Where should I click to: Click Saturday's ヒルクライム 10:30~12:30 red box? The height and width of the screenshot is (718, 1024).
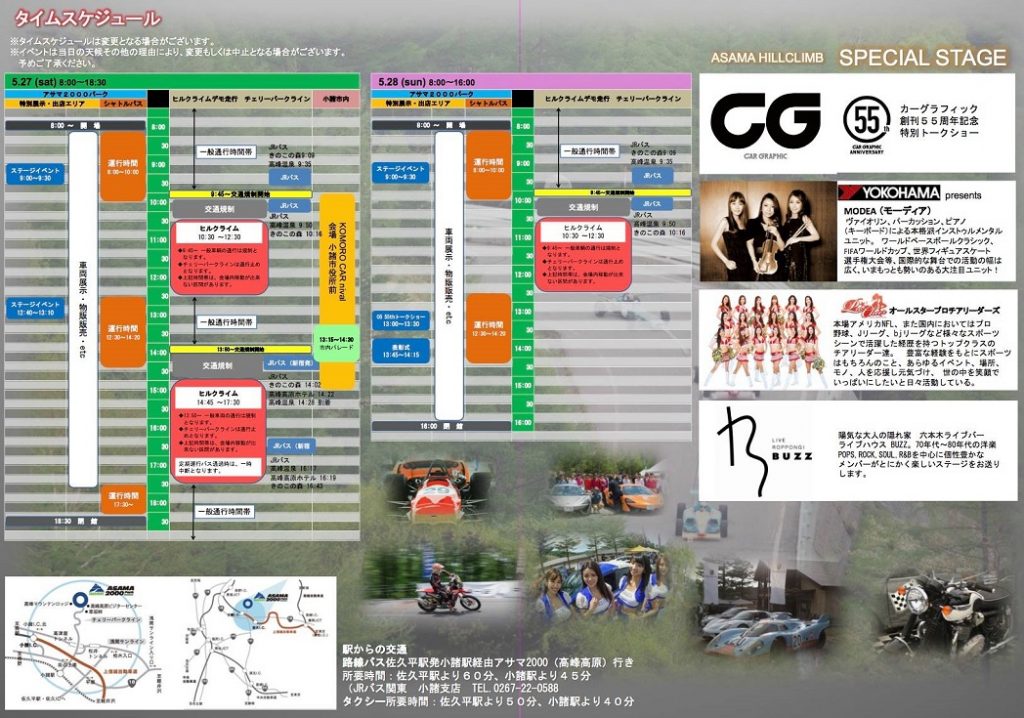coord(219,257)
